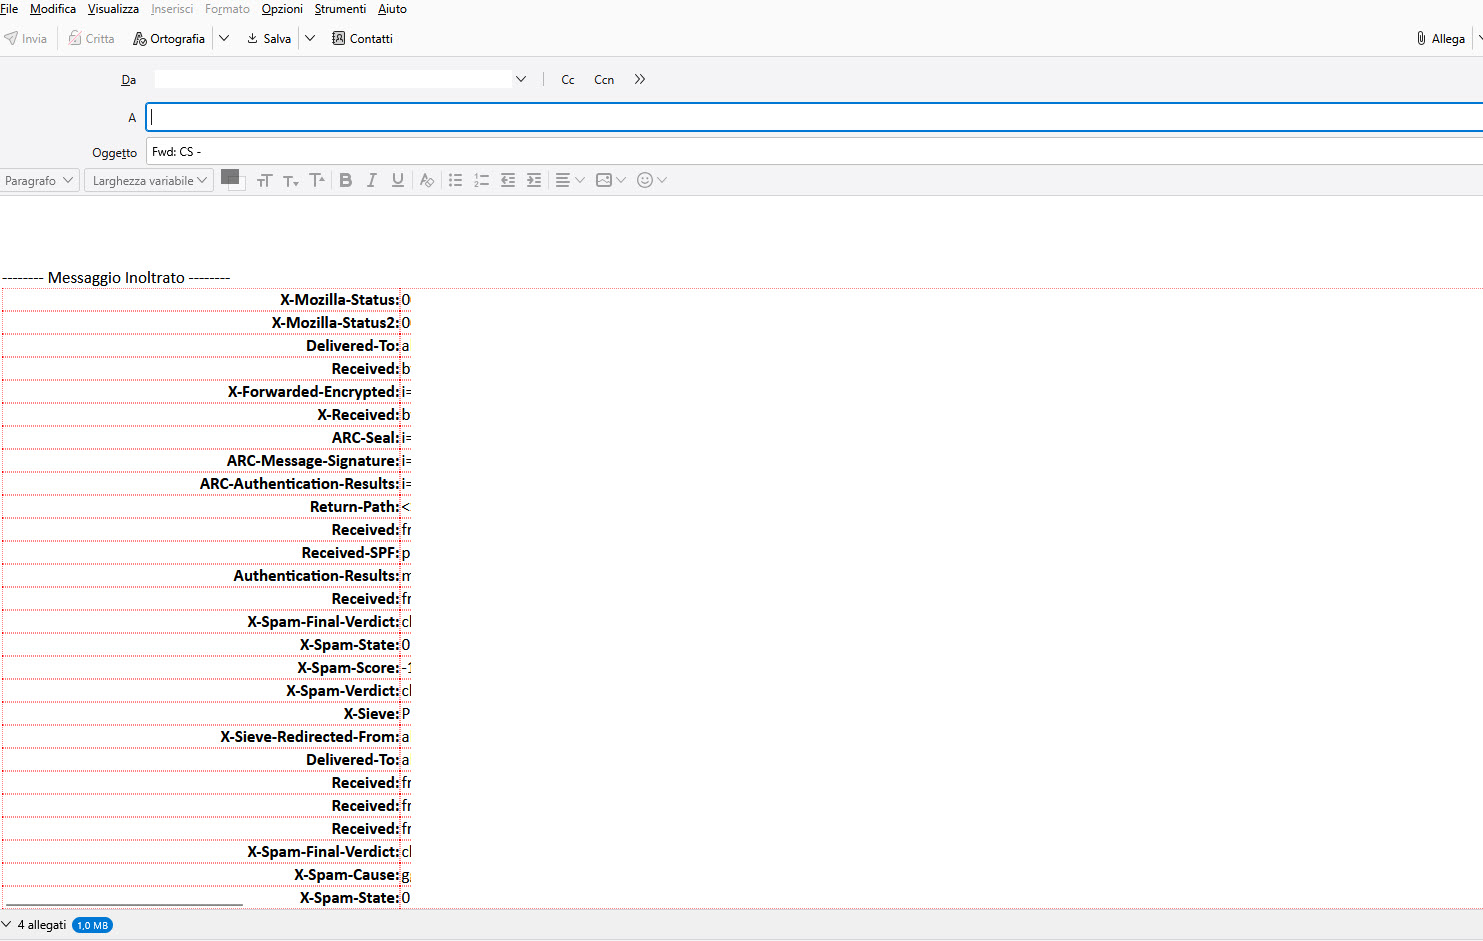Image resolution: width=1483 pixels, height=941 pixels.
Task: Decrease text indentation (outdent)
Action: [x=508, y=180]
